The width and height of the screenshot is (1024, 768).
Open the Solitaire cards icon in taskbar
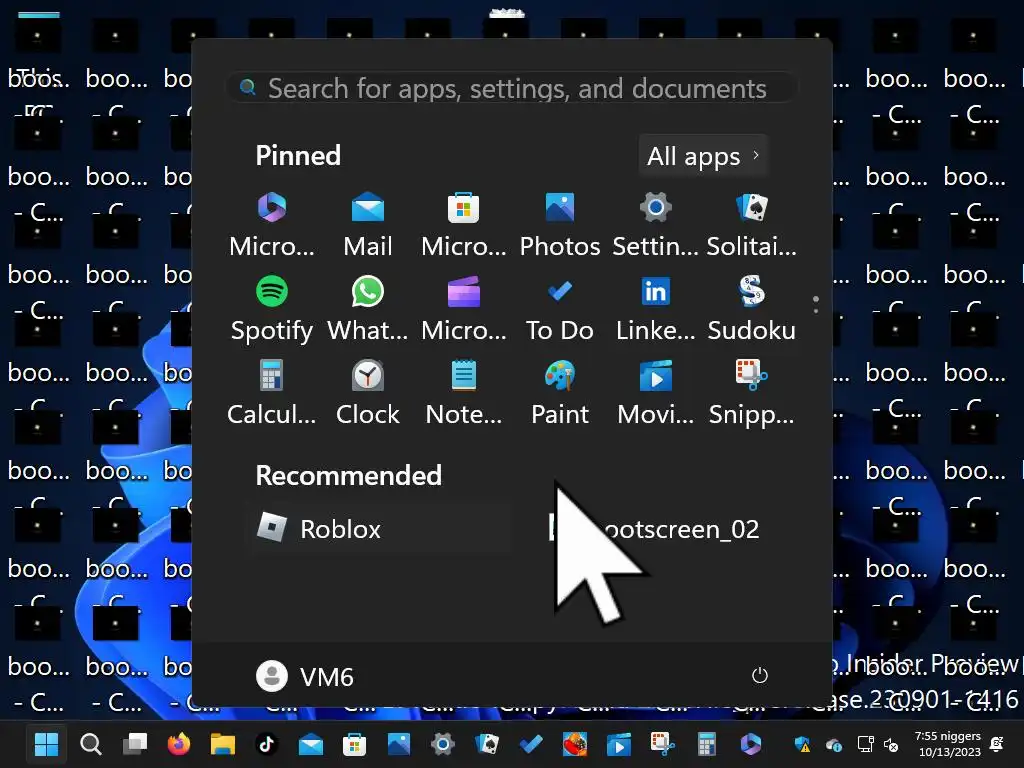tap(487, 744)
